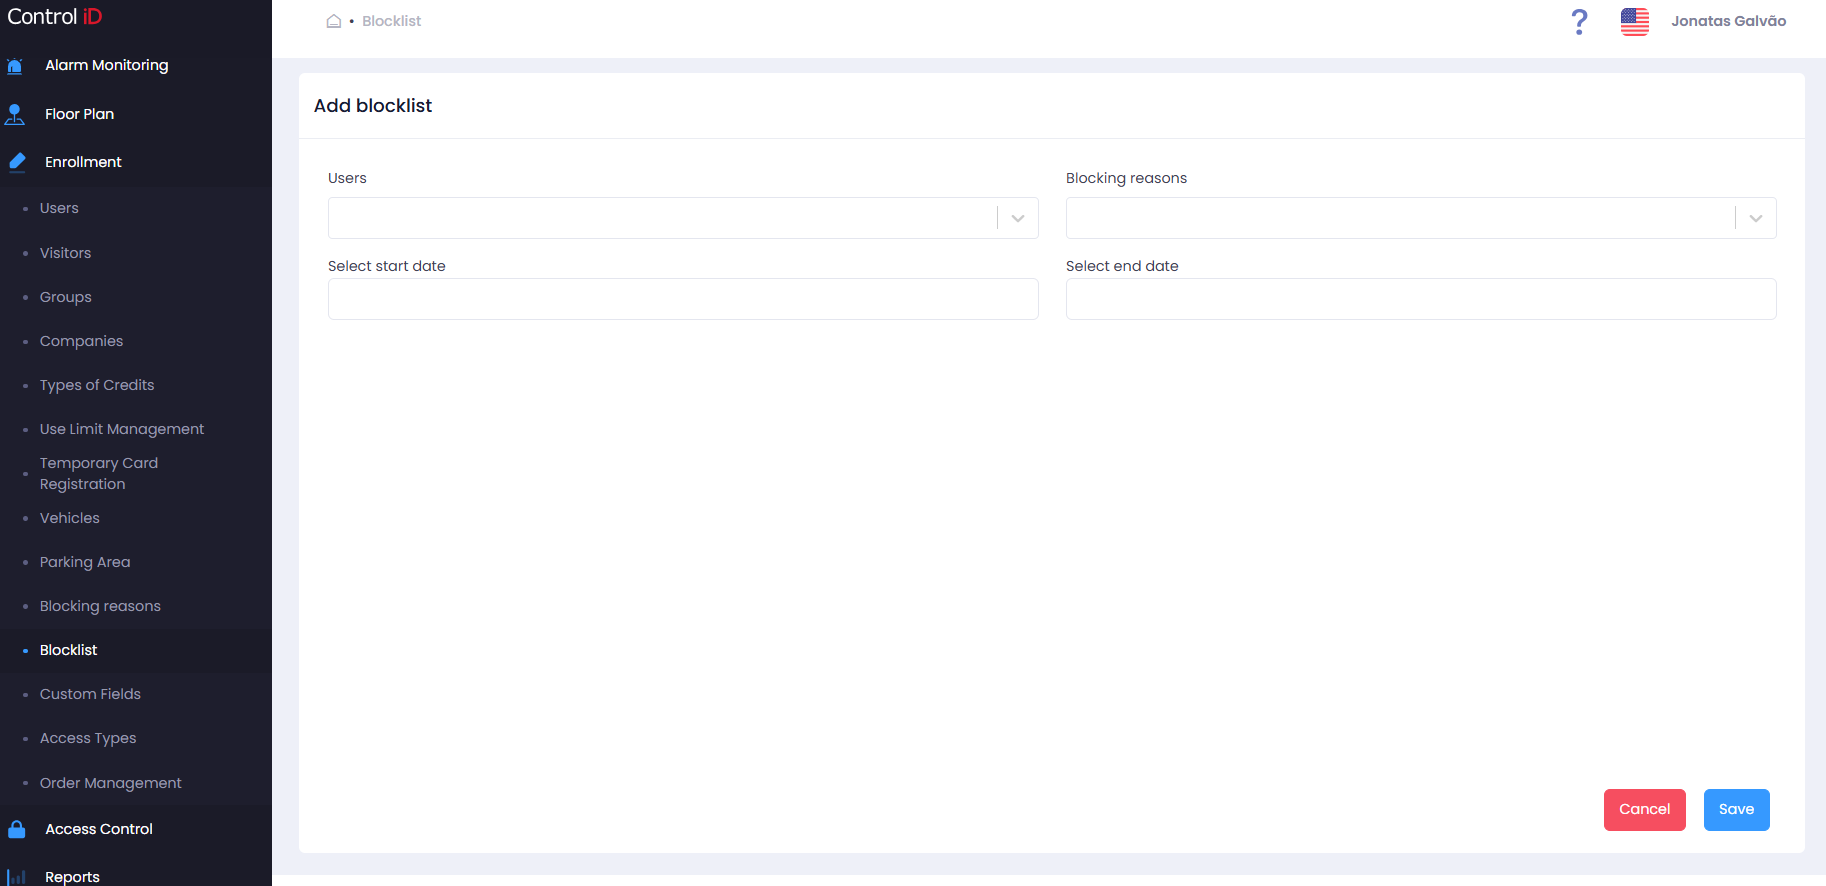This screenshot has height=886, width=1826.
Task: Open Blocking reasons in the sidebar menu
Action: coord(100,606)
